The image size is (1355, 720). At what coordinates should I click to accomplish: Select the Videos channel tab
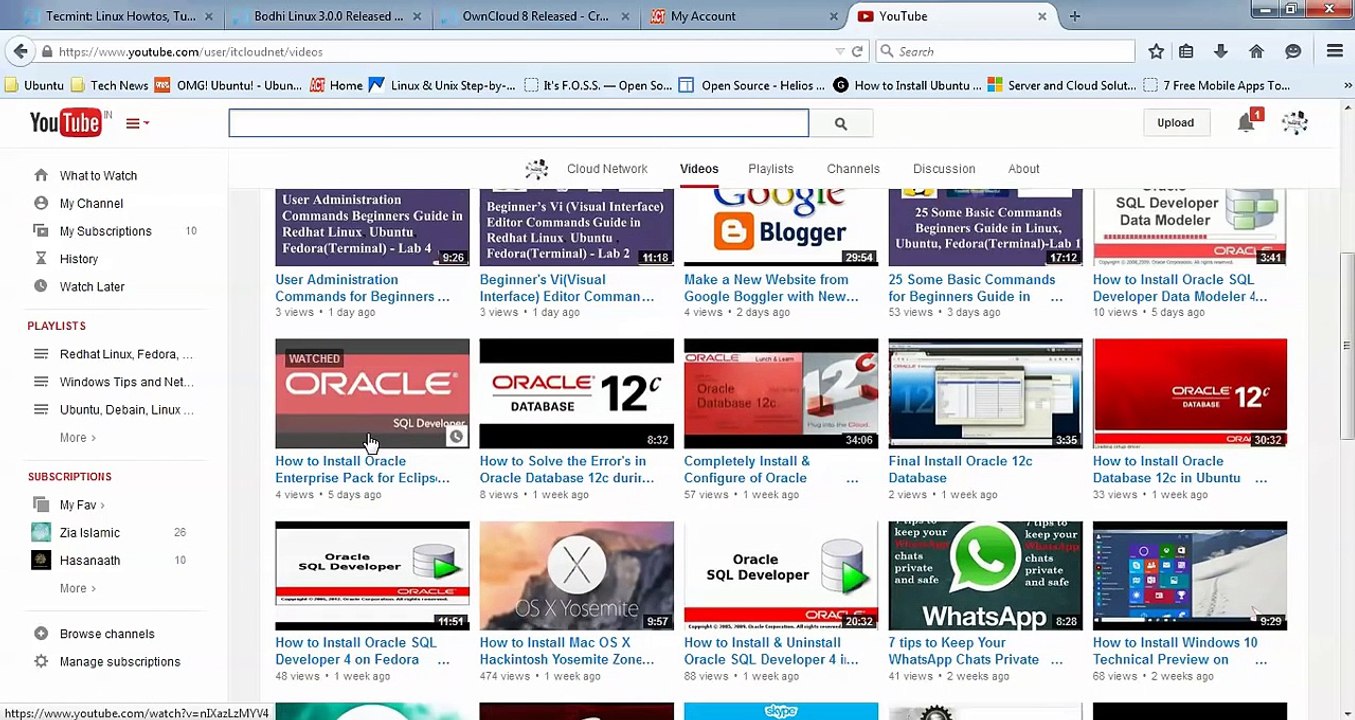point(699,169)
